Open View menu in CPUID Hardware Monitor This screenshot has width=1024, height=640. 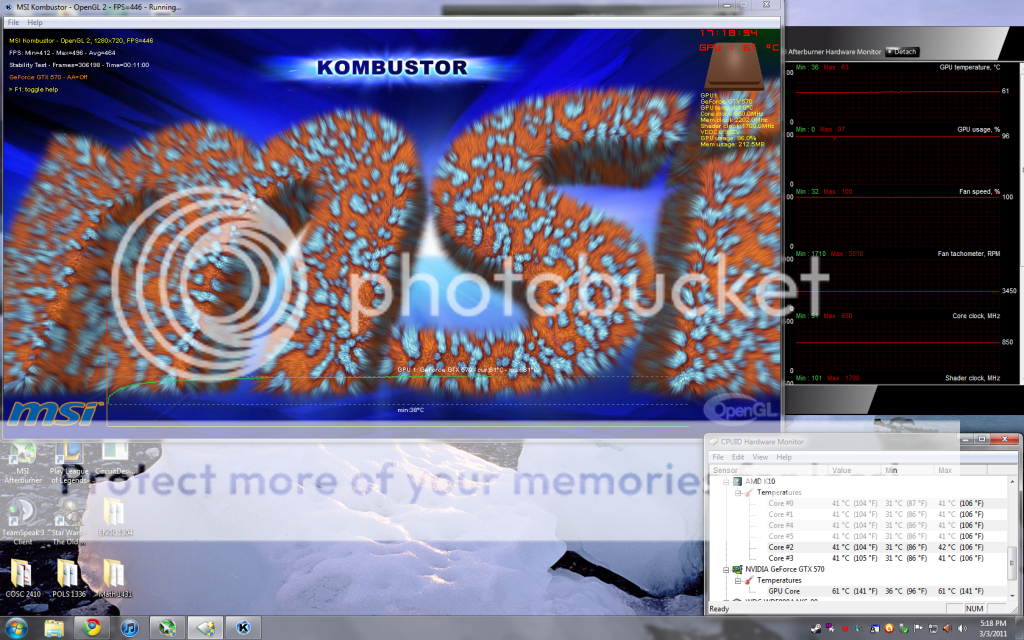coord(760,457)
